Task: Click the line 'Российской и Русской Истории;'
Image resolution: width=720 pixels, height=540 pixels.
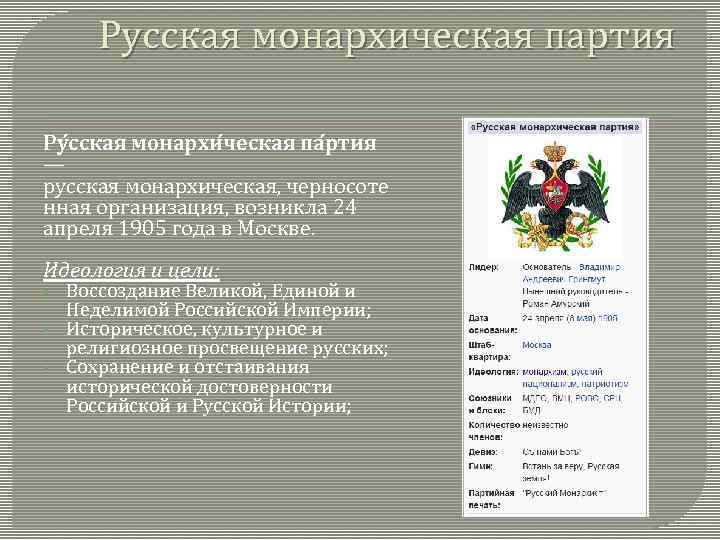Action: pos(209,406)
